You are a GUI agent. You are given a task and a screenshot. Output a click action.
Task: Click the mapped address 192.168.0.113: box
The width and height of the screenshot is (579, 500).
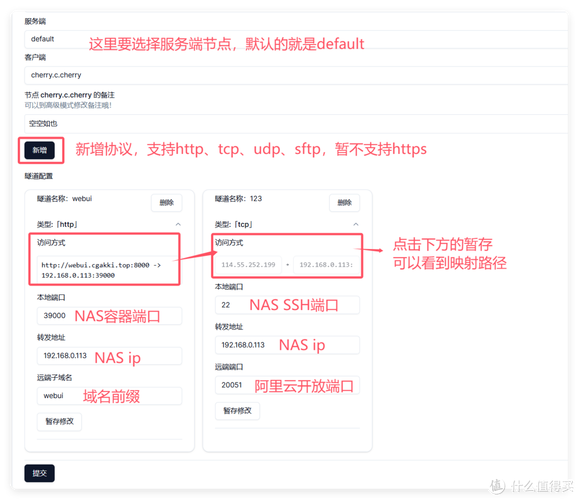click(326, 265)
